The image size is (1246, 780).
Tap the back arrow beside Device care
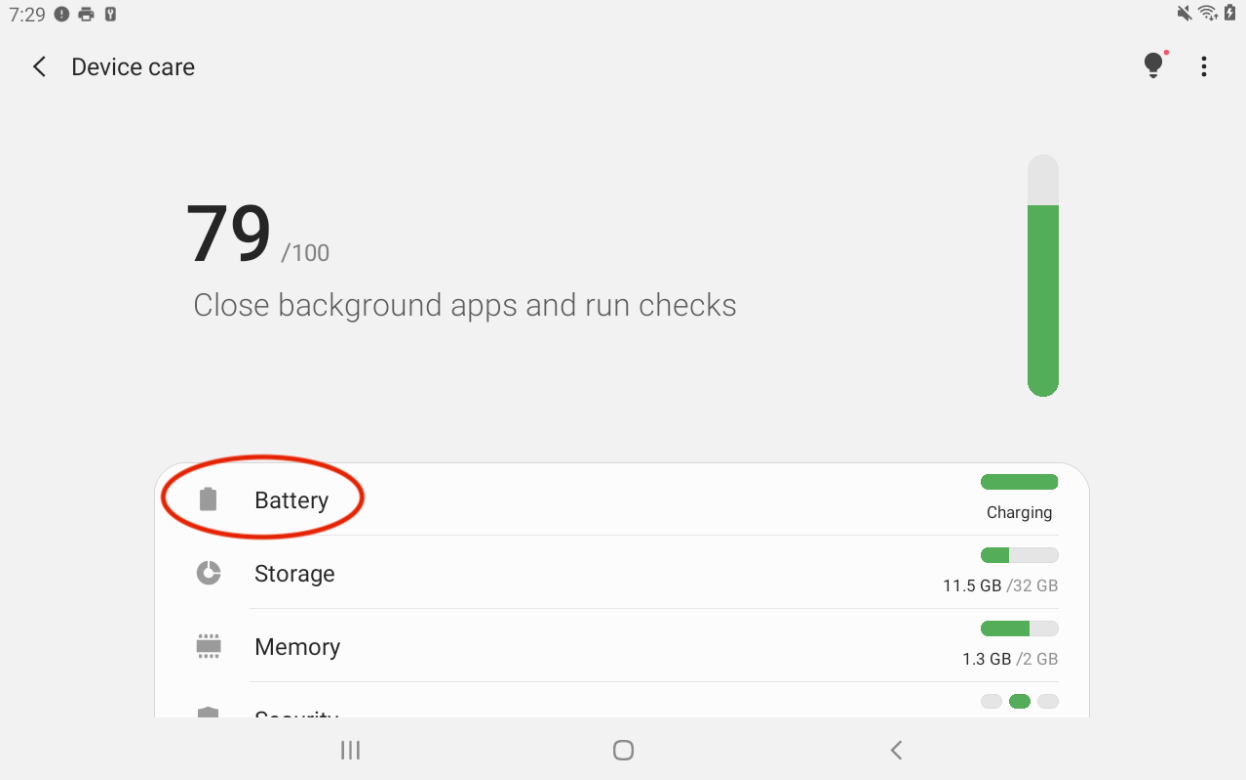coord(39,67)
